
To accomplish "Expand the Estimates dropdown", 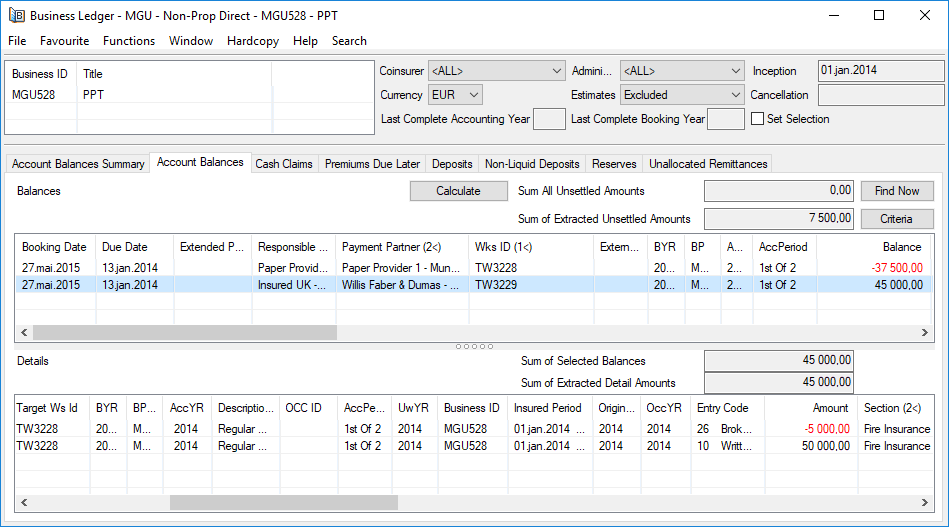I will (735, 95).
